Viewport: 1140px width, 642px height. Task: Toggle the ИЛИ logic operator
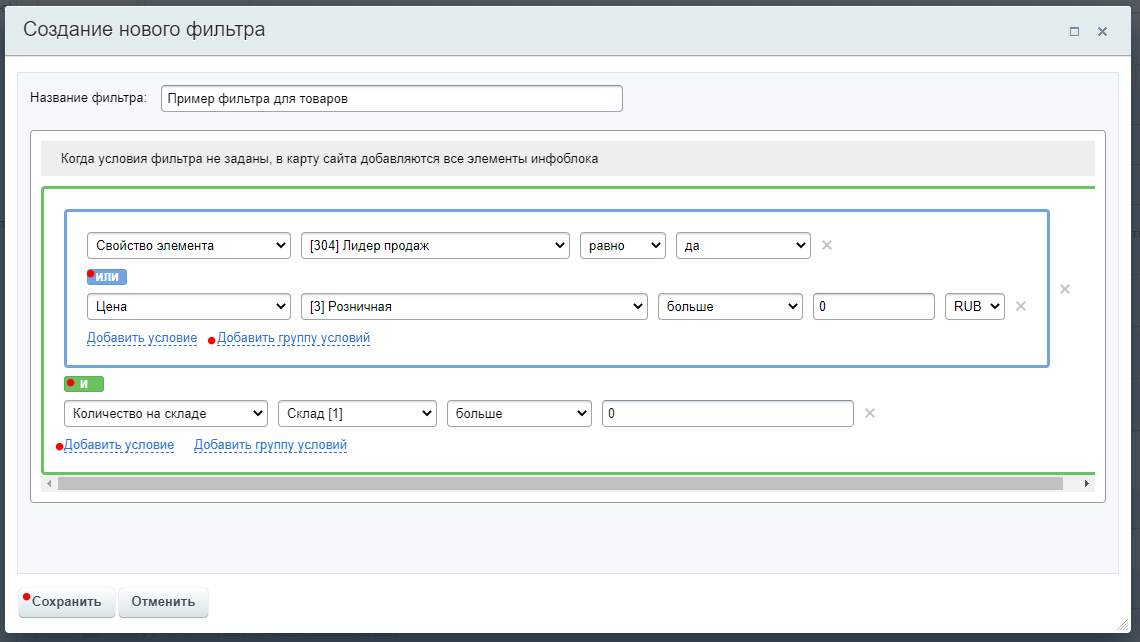coord(107,276)
